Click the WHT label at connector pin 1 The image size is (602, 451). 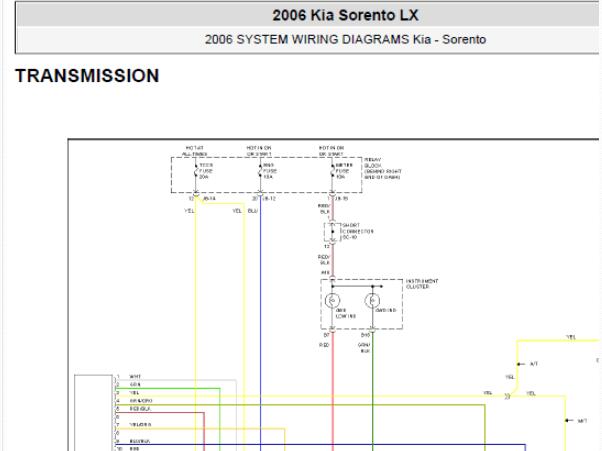(135, 377)
